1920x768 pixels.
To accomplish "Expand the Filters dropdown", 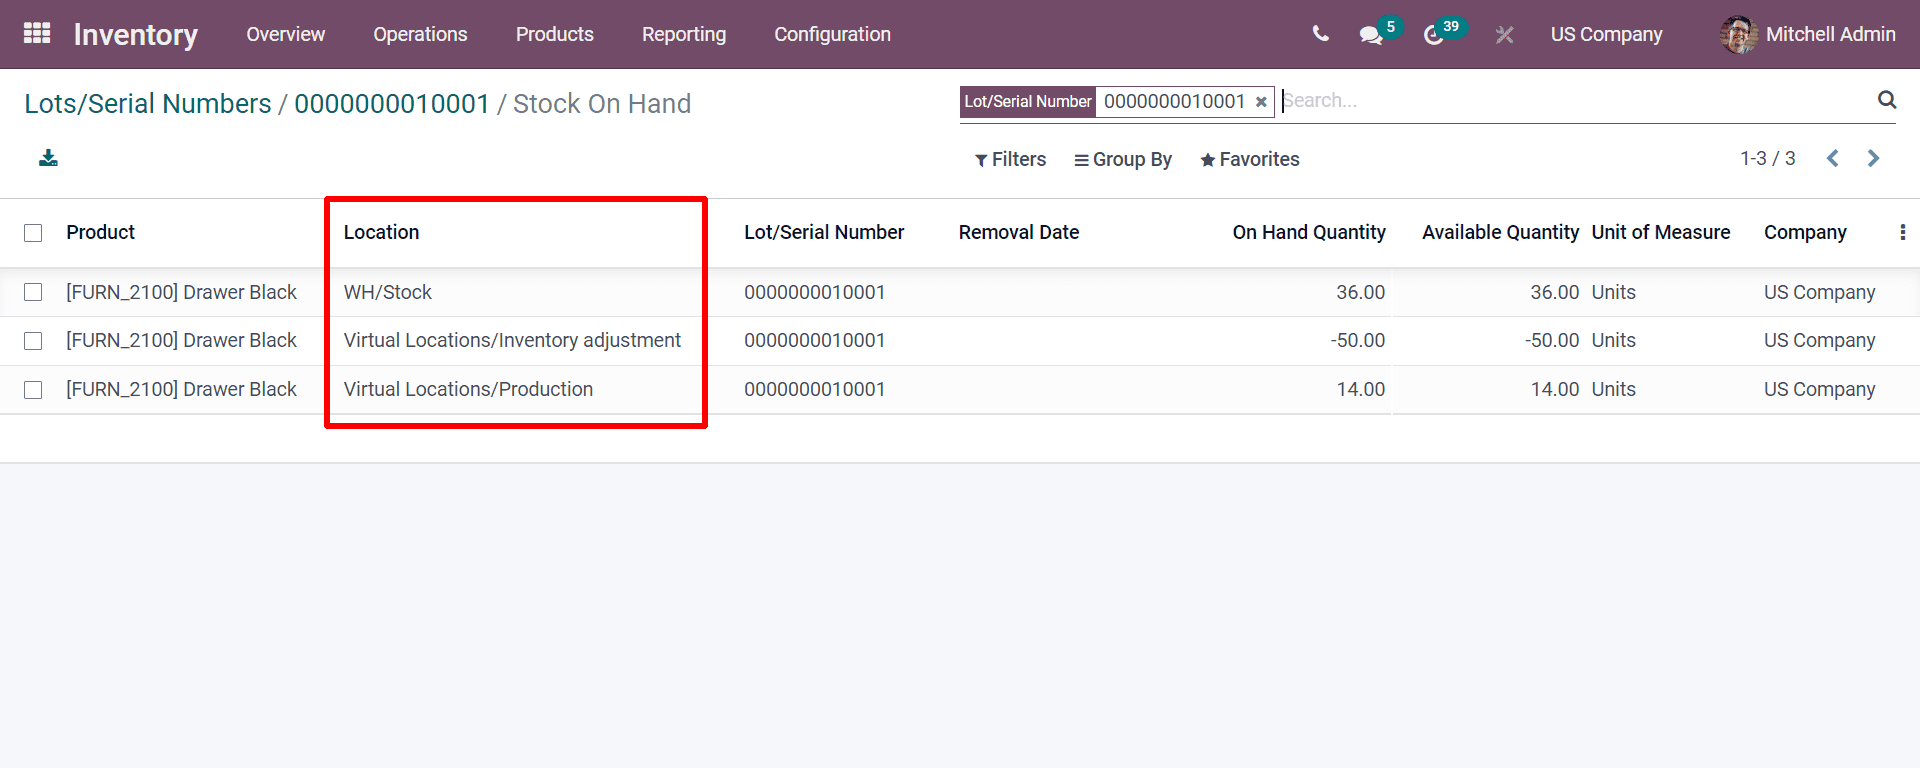I will point(1010,160).
